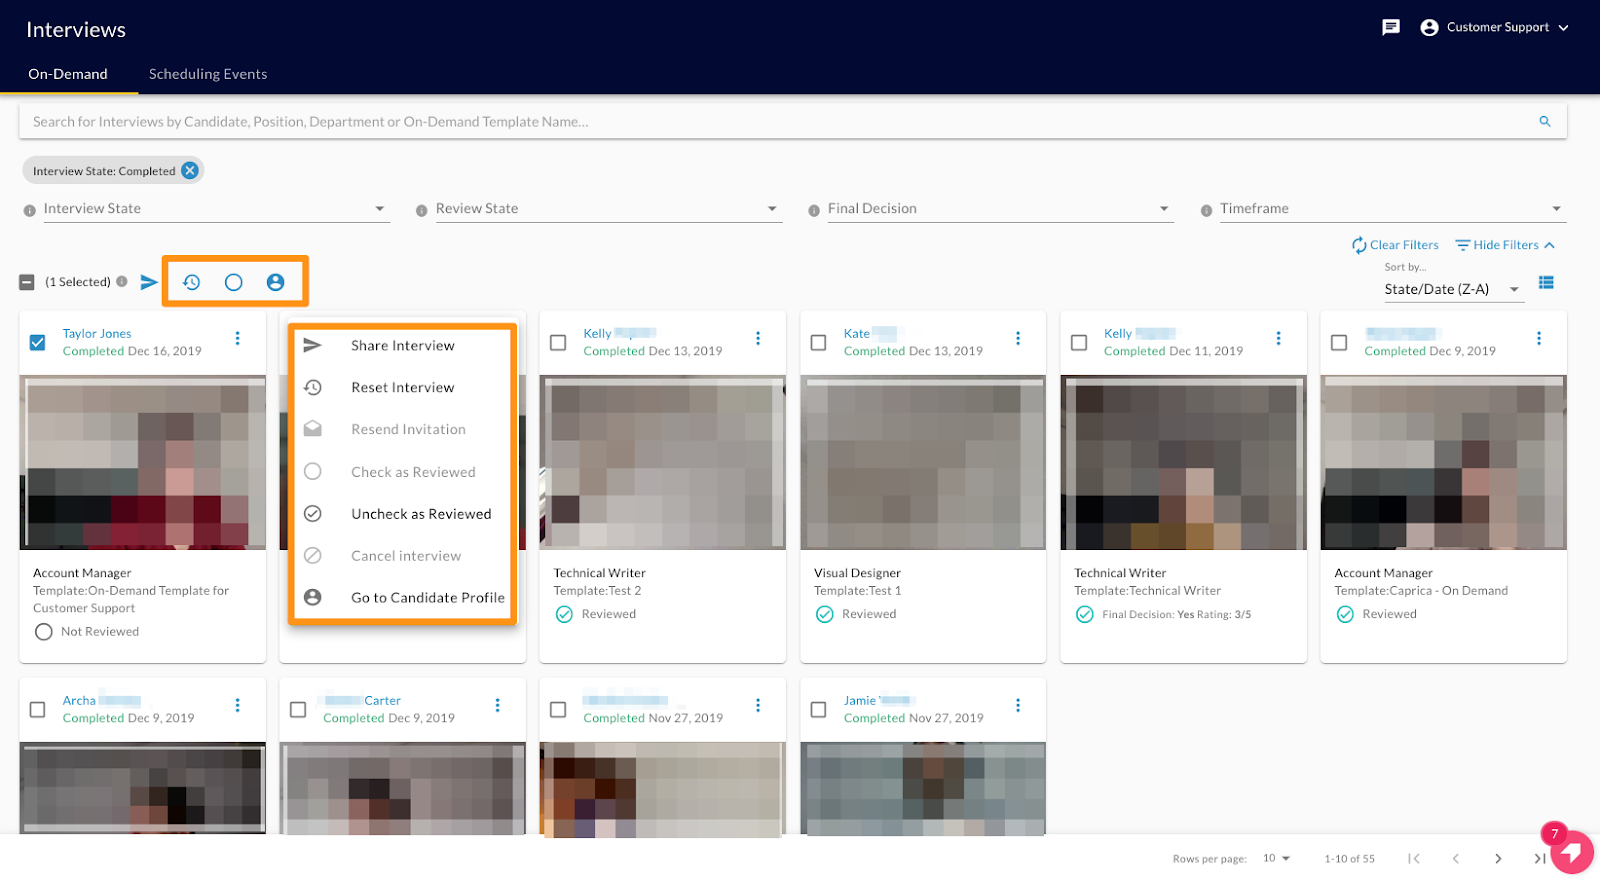The width and height of the screenshot is (1600, 881).
Task: Click the share selected interviews arrow icon
Action: (149, 282)
